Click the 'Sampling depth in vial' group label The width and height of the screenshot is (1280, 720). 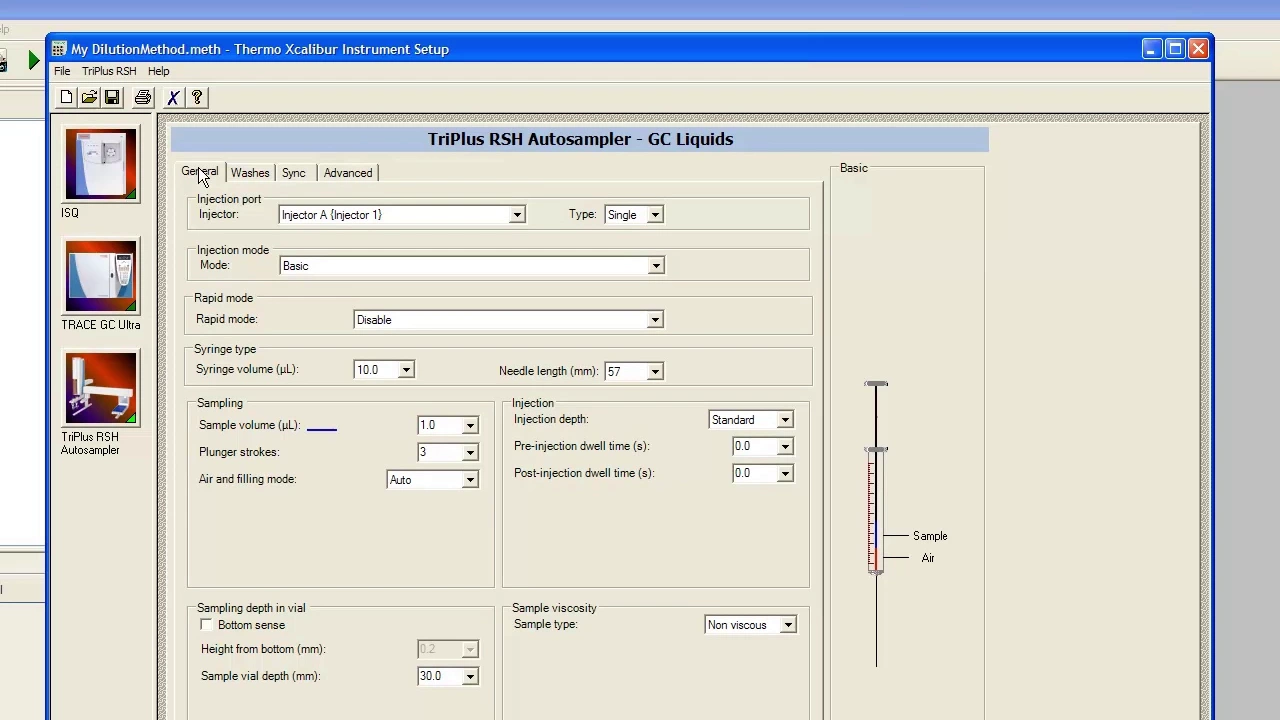coord(251,608)
